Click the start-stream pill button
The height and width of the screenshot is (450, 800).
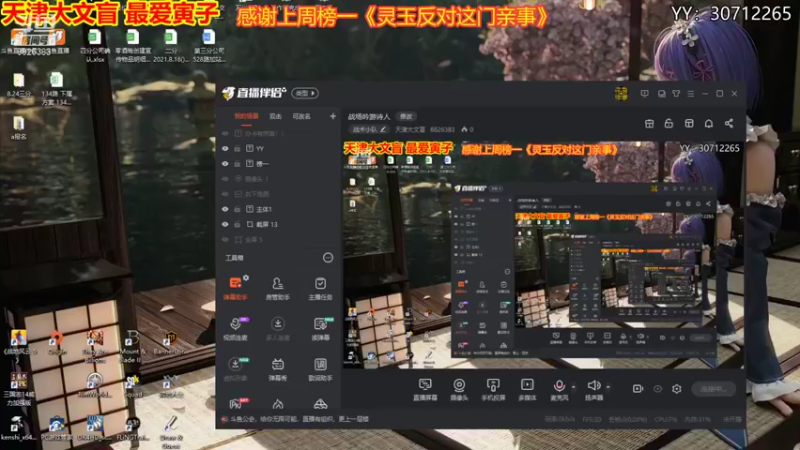[714, 389]
